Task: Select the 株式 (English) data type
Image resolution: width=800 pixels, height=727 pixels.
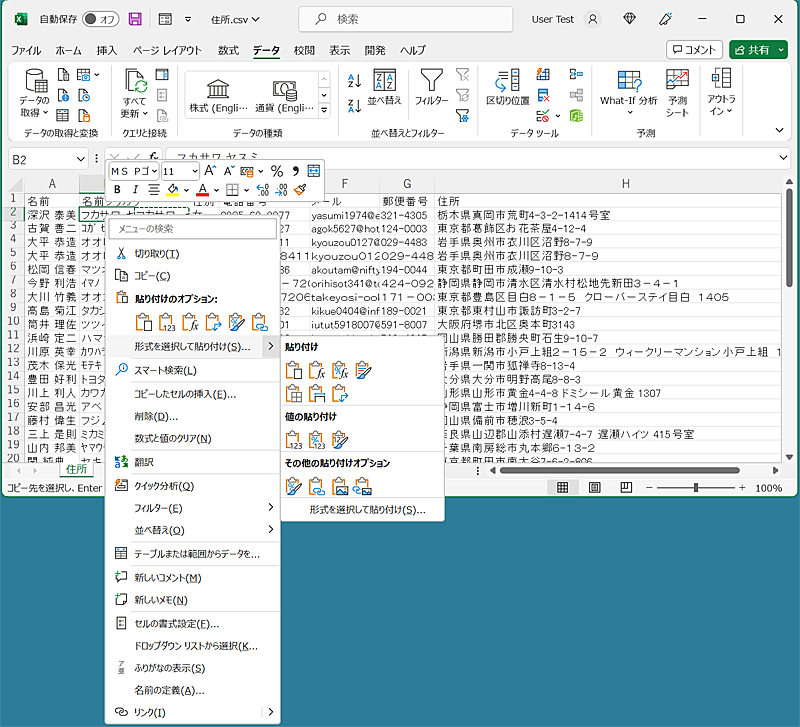Action: [218, 96]
